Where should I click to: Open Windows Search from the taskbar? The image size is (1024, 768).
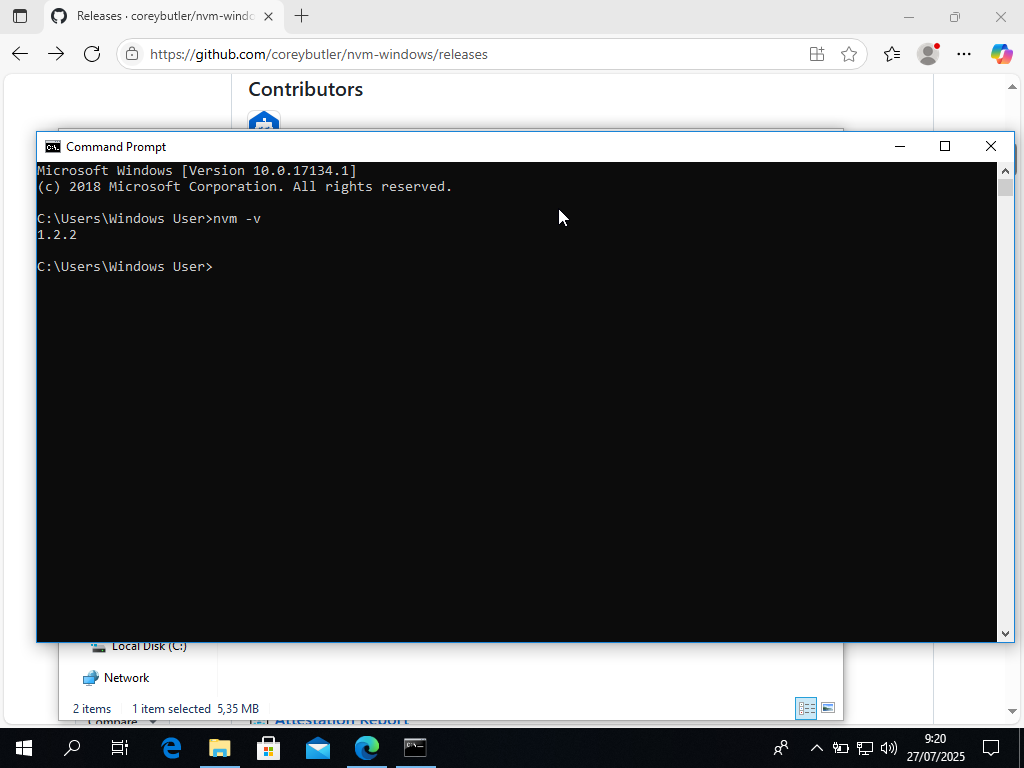[71, 748]
